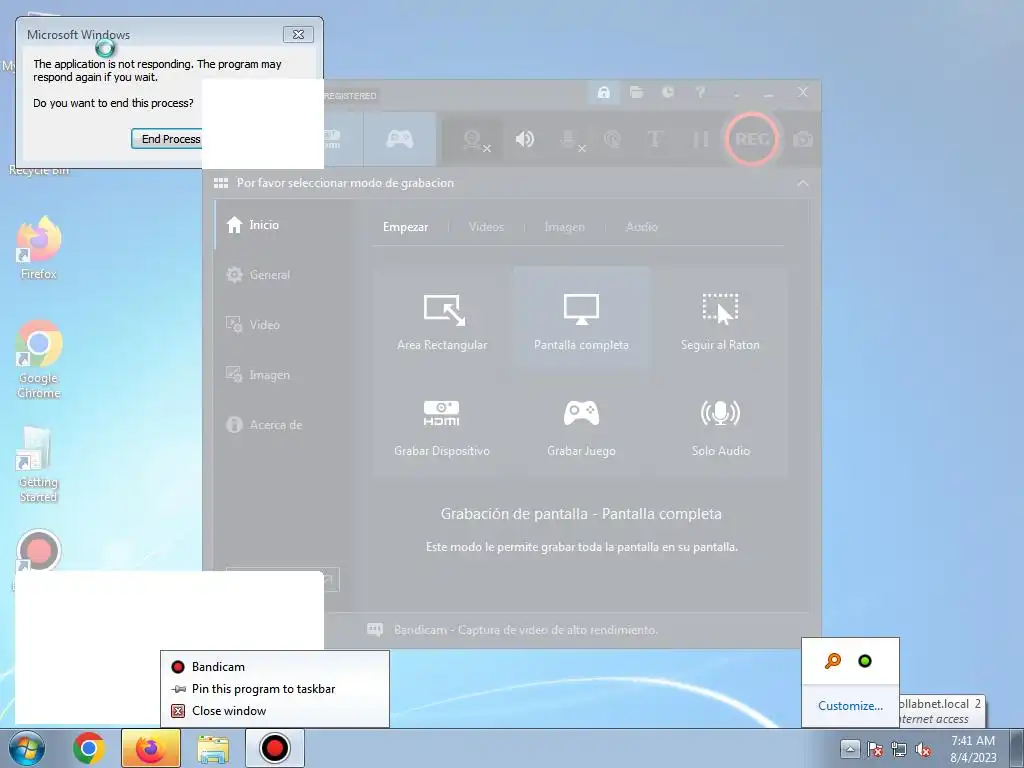Select Bandicam in the jump list
Image resolution: width=1024 pixels, height=768 pixels.
(x=275, y=667)
